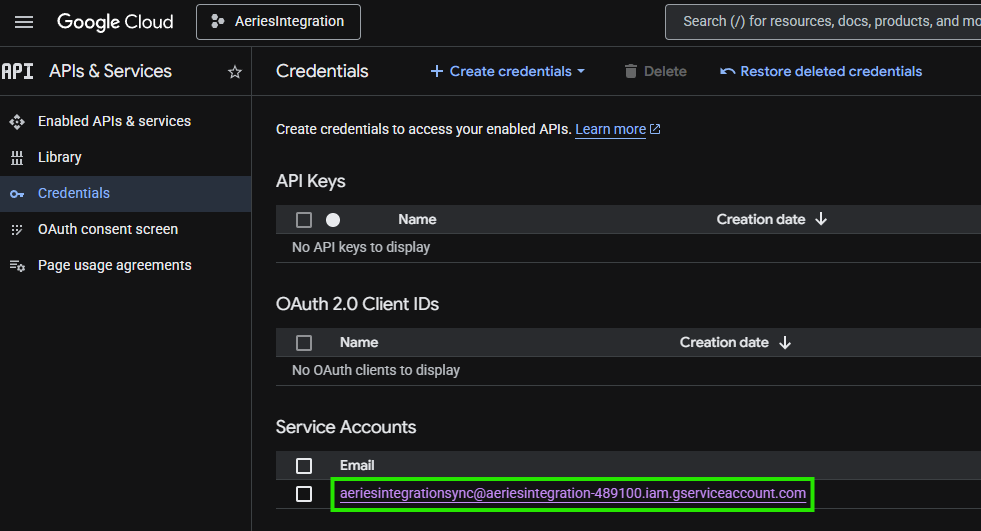Sort API Keys by Name column
The image size is (981, 531).
point(417,220)
